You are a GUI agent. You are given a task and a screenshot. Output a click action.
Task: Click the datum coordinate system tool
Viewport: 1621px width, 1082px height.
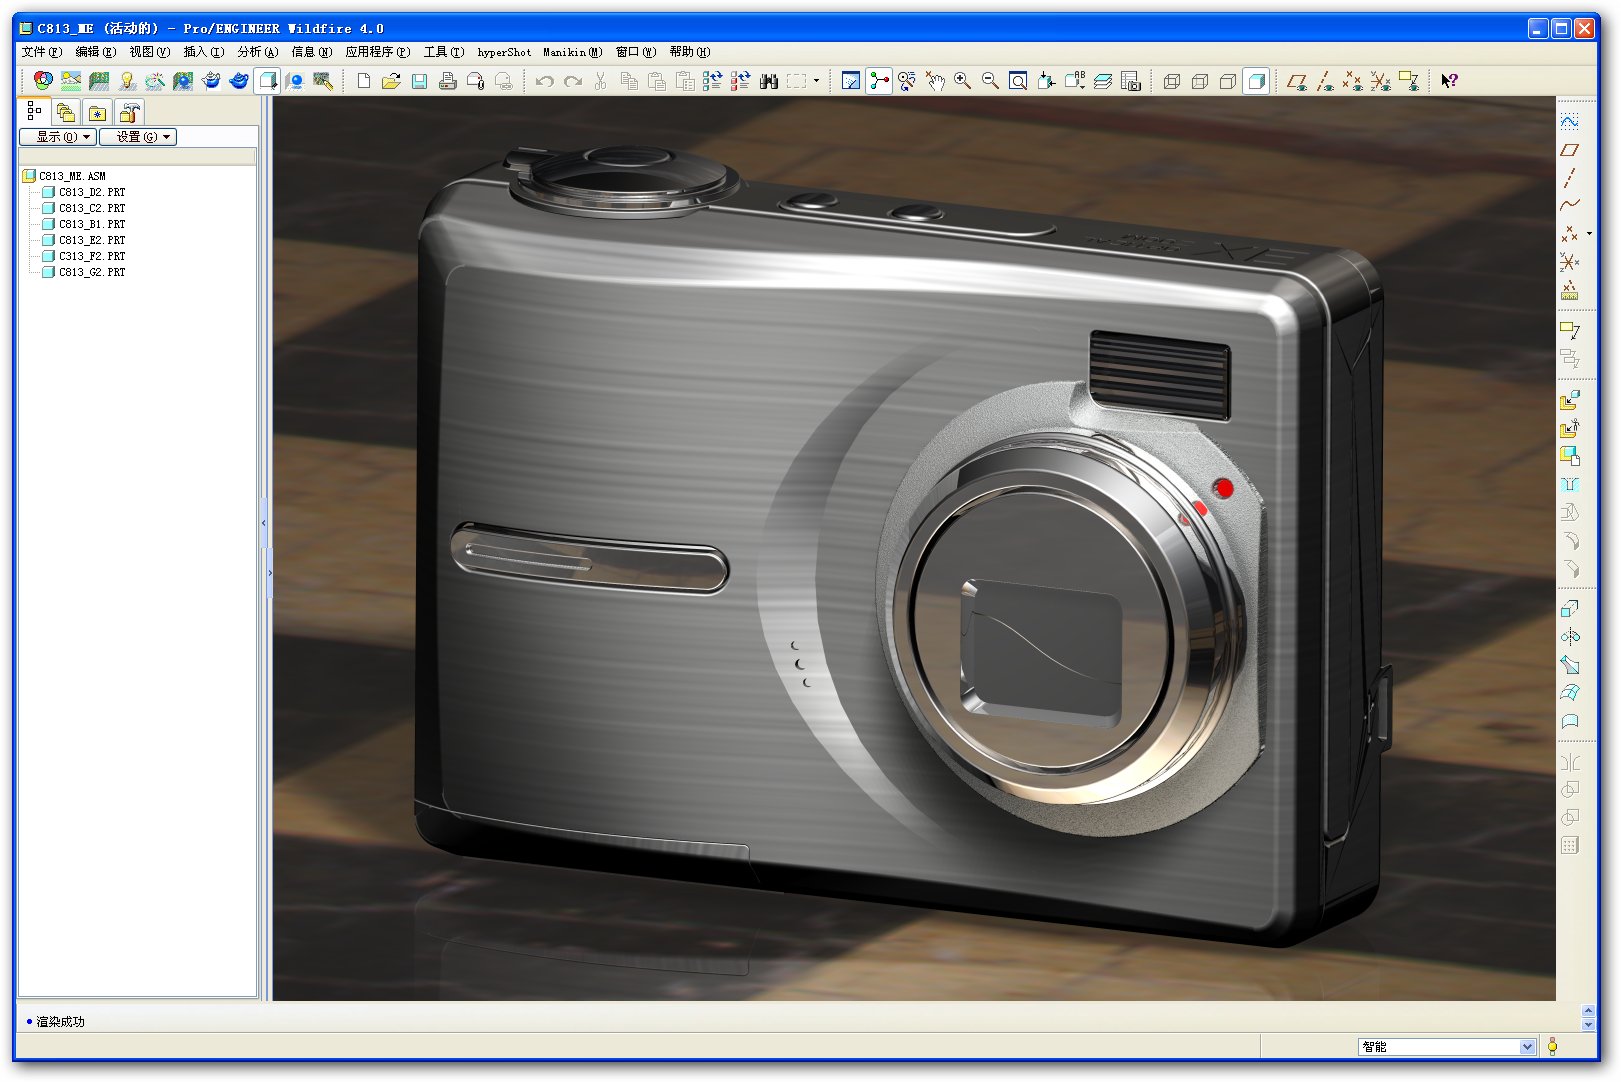pyautogui.click(x=1570, y=262)
